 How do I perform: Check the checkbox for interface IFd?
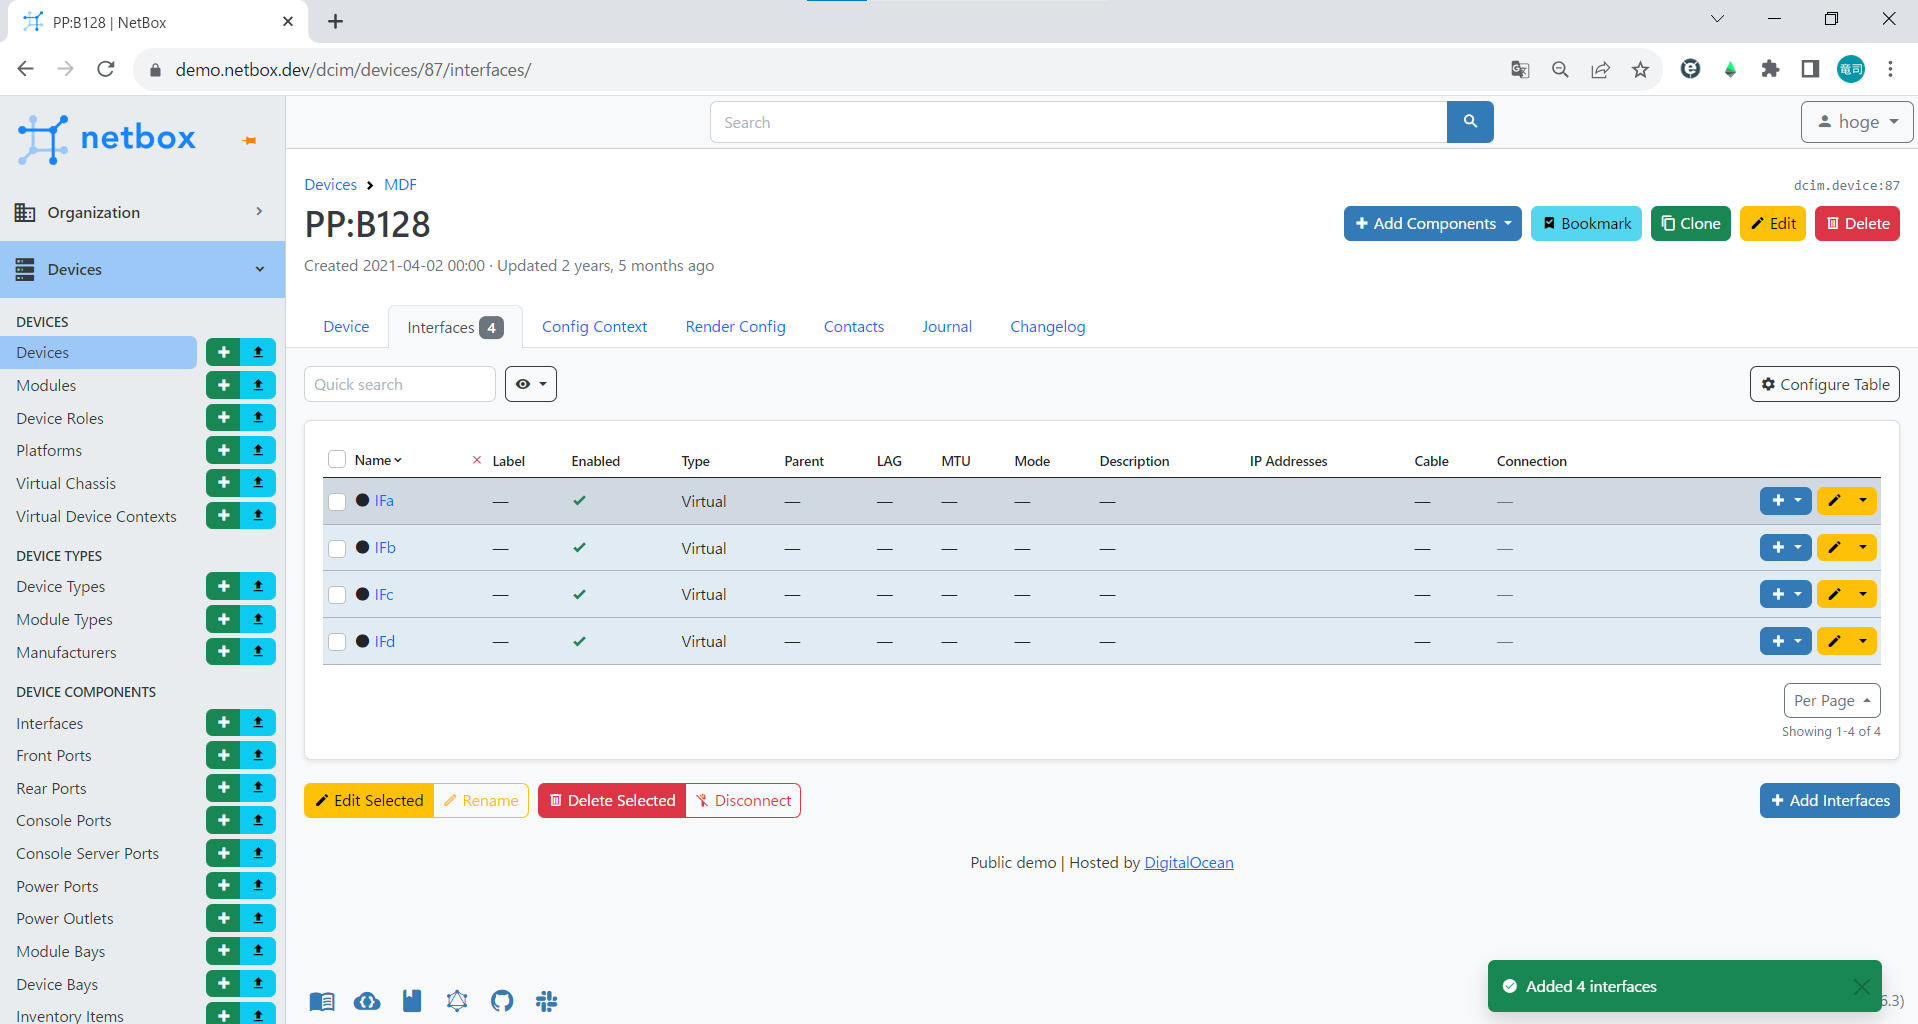click(x=337, y=641)
